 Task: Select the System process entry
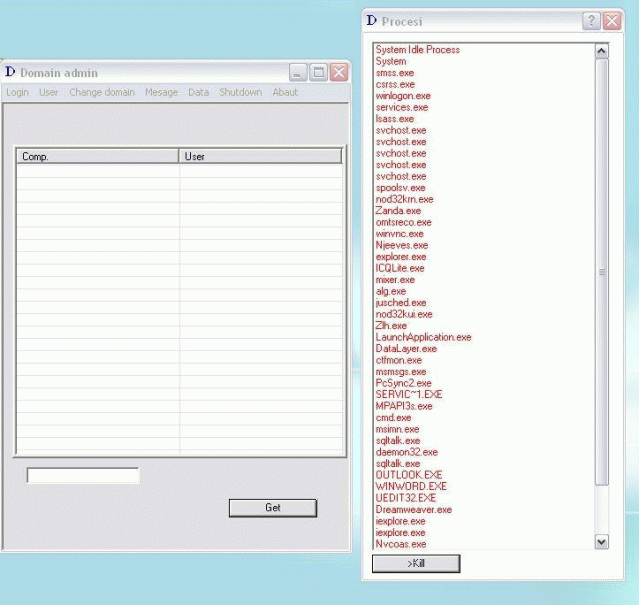click(x=391, y=62)
